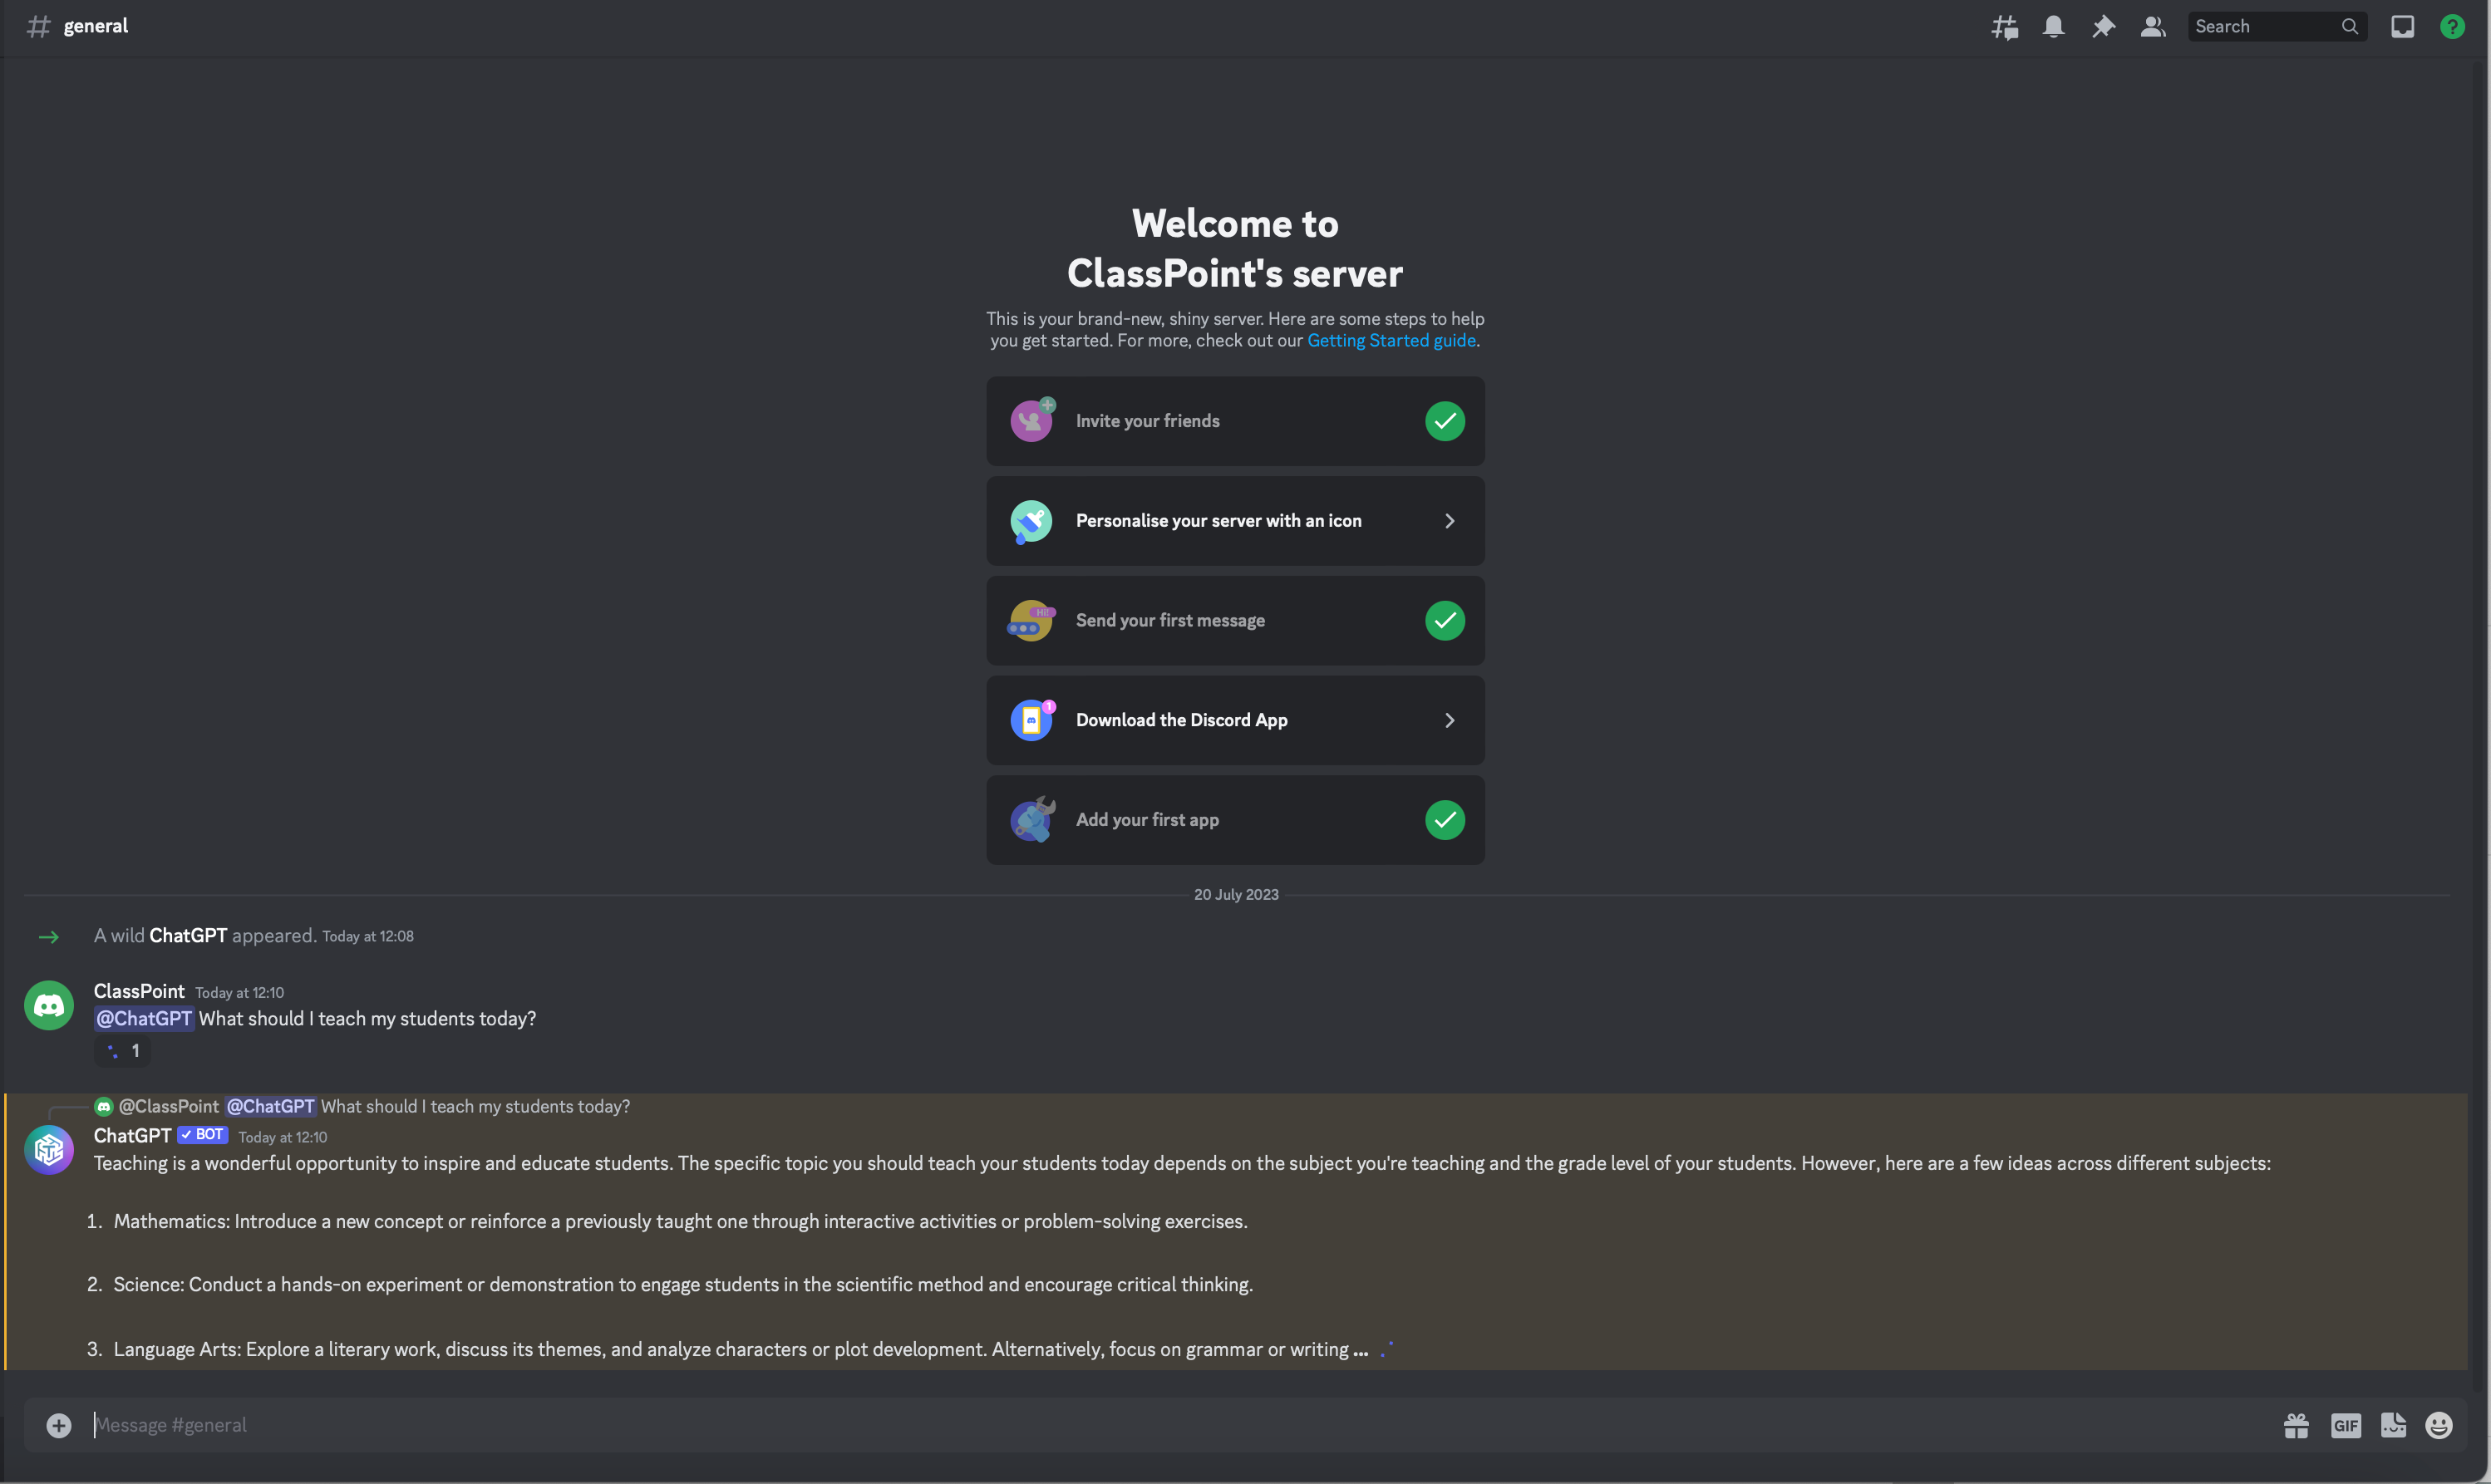Click the gift icon in message bar
2491x1484 pixels.
[2293, 1426]
